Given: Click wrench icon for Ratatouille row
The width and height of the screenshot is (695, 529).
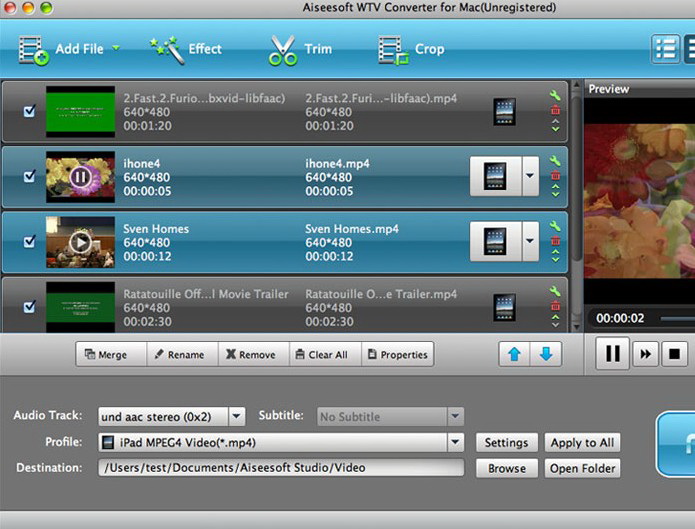Looking at the screenshot, I should [x=555, y=291].
